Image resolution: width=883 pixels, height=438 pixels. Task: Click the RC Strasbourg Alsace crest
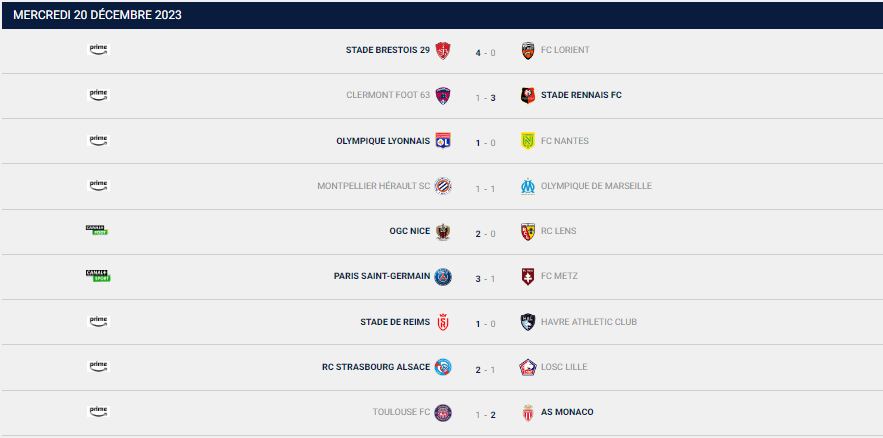pos(443,367)
